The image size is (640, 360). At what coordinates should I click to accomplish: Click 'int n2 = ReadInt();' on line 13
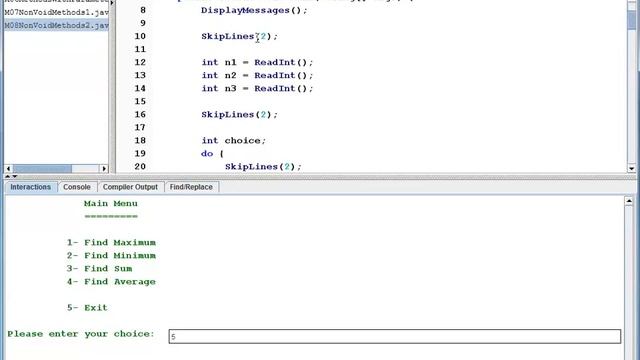click(257, 76)
